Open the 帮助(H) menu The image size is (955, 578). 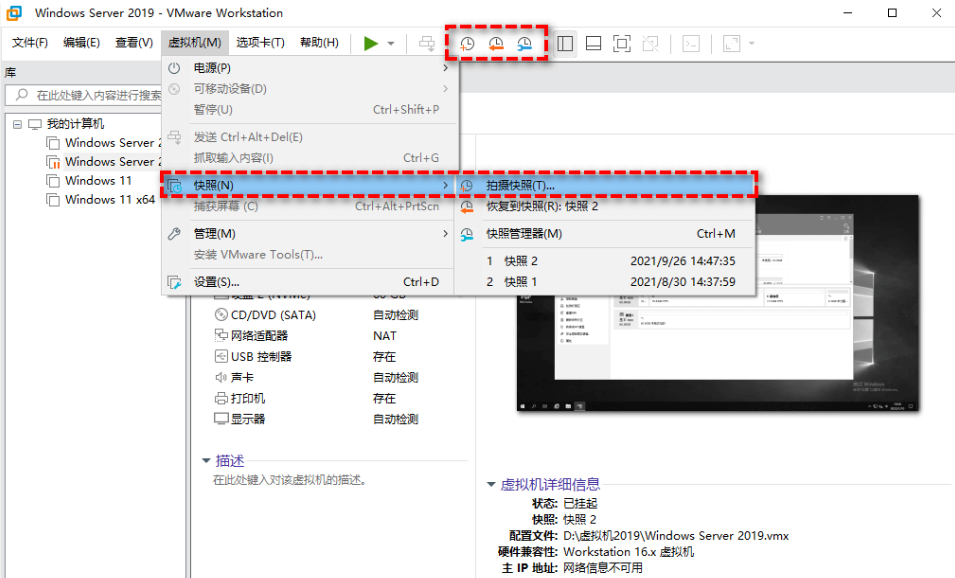[319, 42]
